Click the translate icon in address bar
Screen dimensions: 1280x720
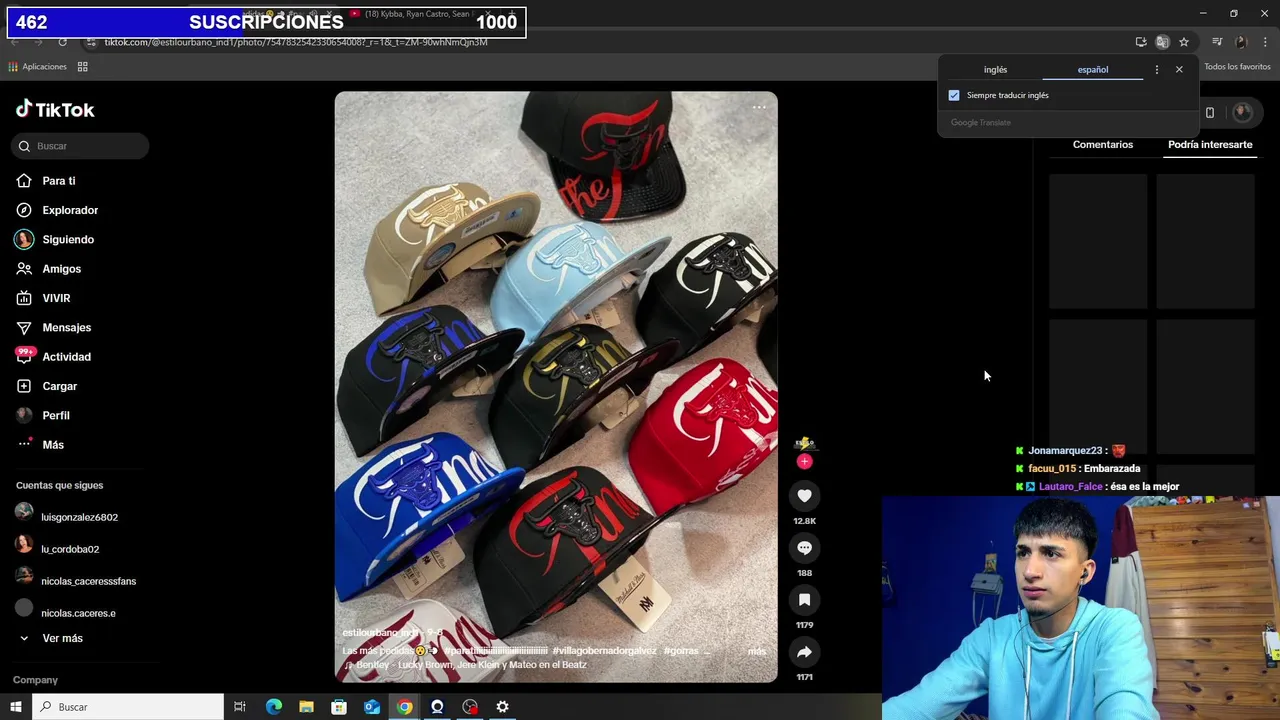pos(1162,42)
